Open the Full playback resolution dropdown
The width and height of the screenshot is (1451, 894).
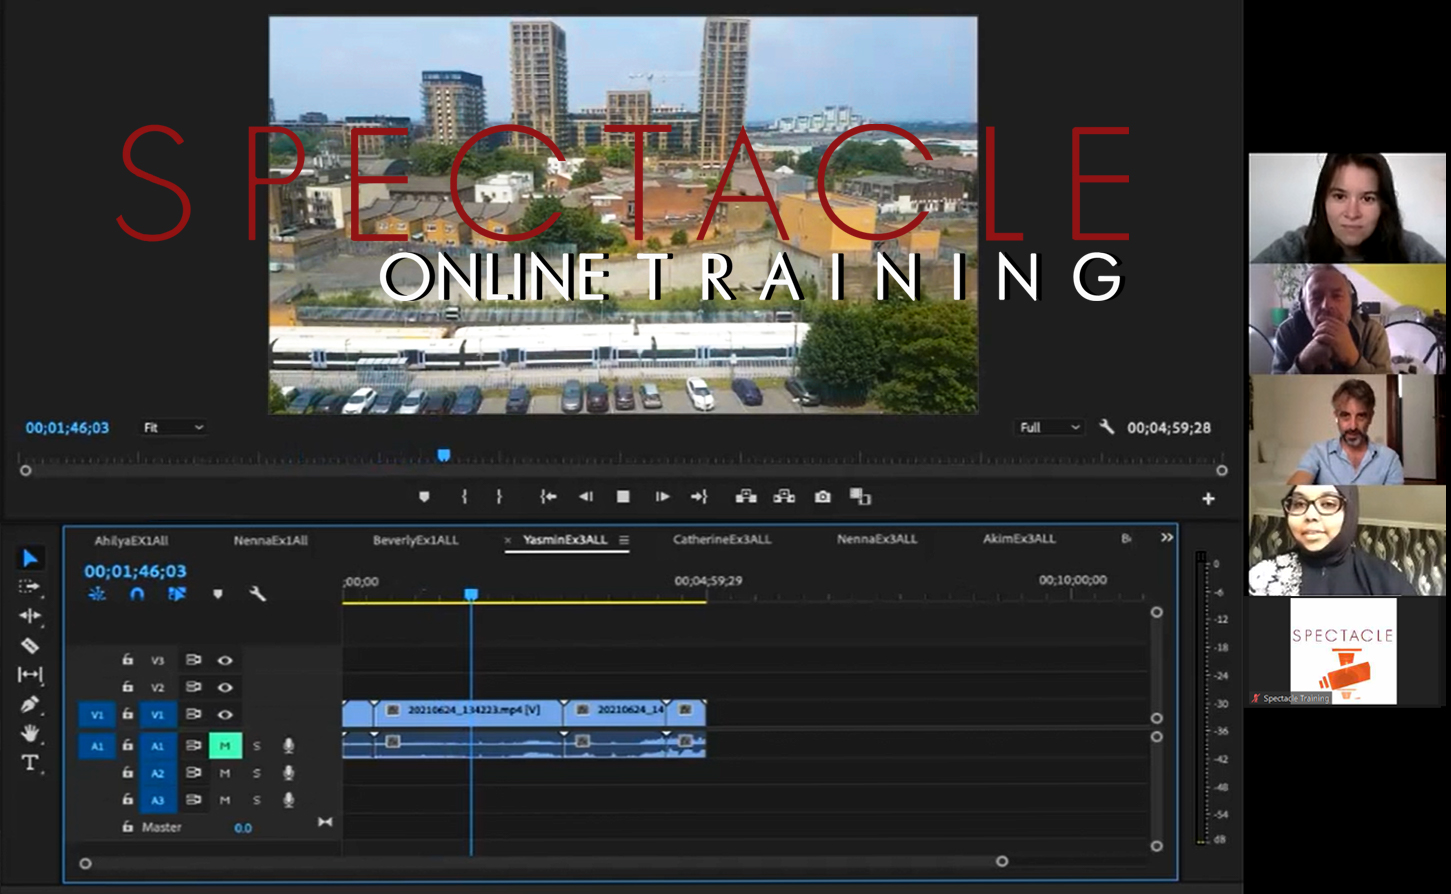click(1048, 428)
